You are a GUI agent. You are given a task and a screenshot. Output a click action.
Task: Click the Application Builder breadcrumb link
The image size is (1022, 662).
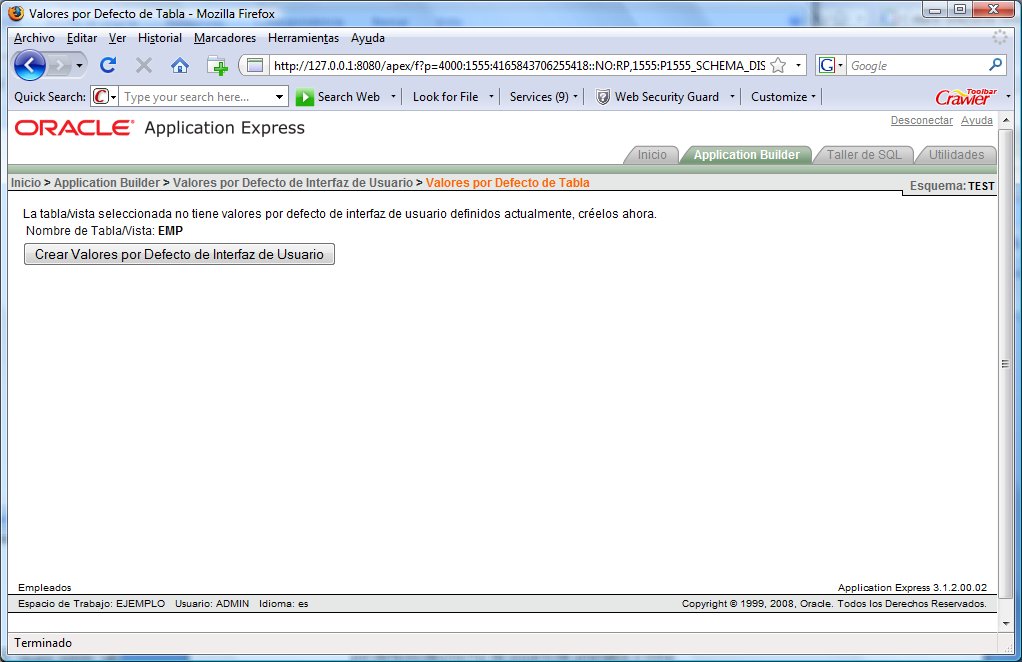pyautogui.click(x=107, y=183)
